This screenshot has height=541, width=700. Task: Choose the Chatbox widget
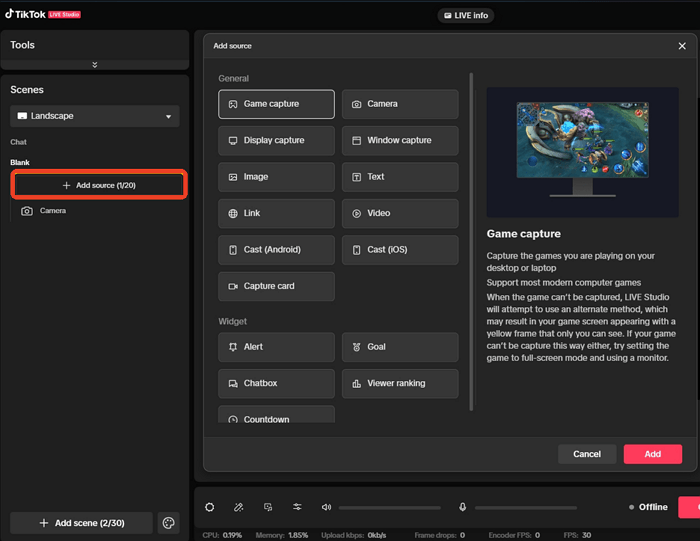tap(276, 383)
